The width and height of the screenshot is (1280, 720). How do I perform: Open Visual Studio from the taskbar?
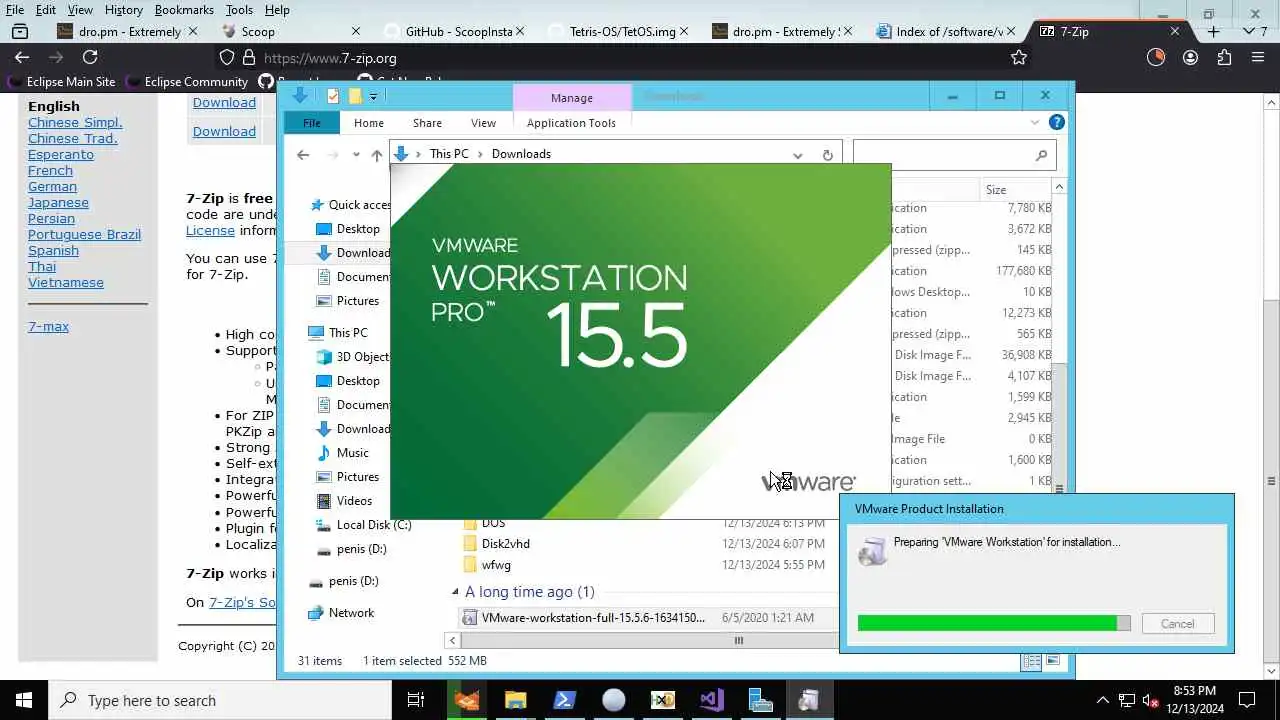[711, 700]
